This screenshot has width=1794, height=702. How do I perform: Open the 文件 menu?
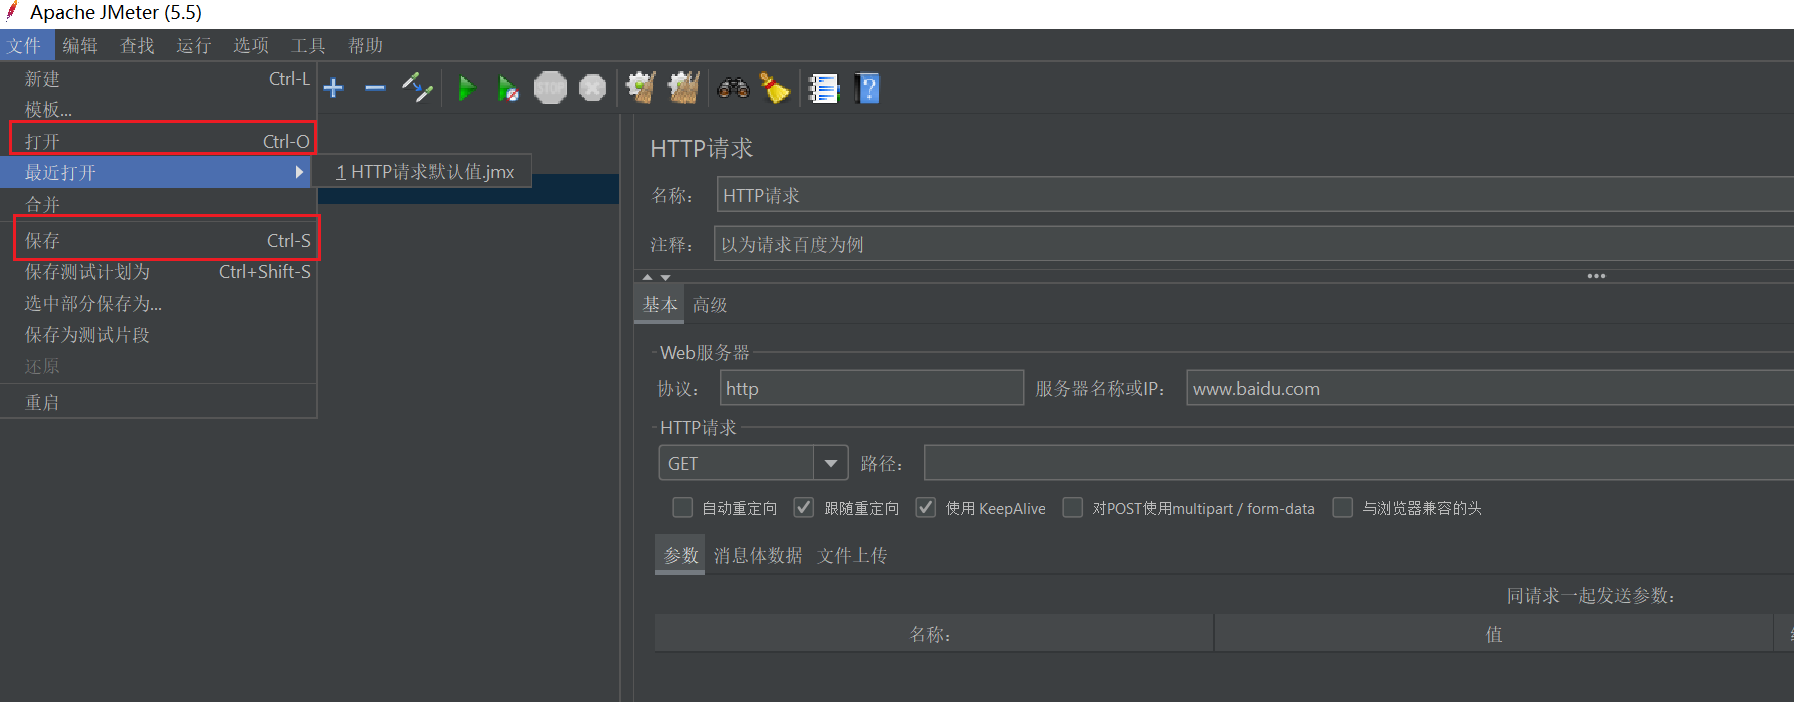click(x=25, y=45)
